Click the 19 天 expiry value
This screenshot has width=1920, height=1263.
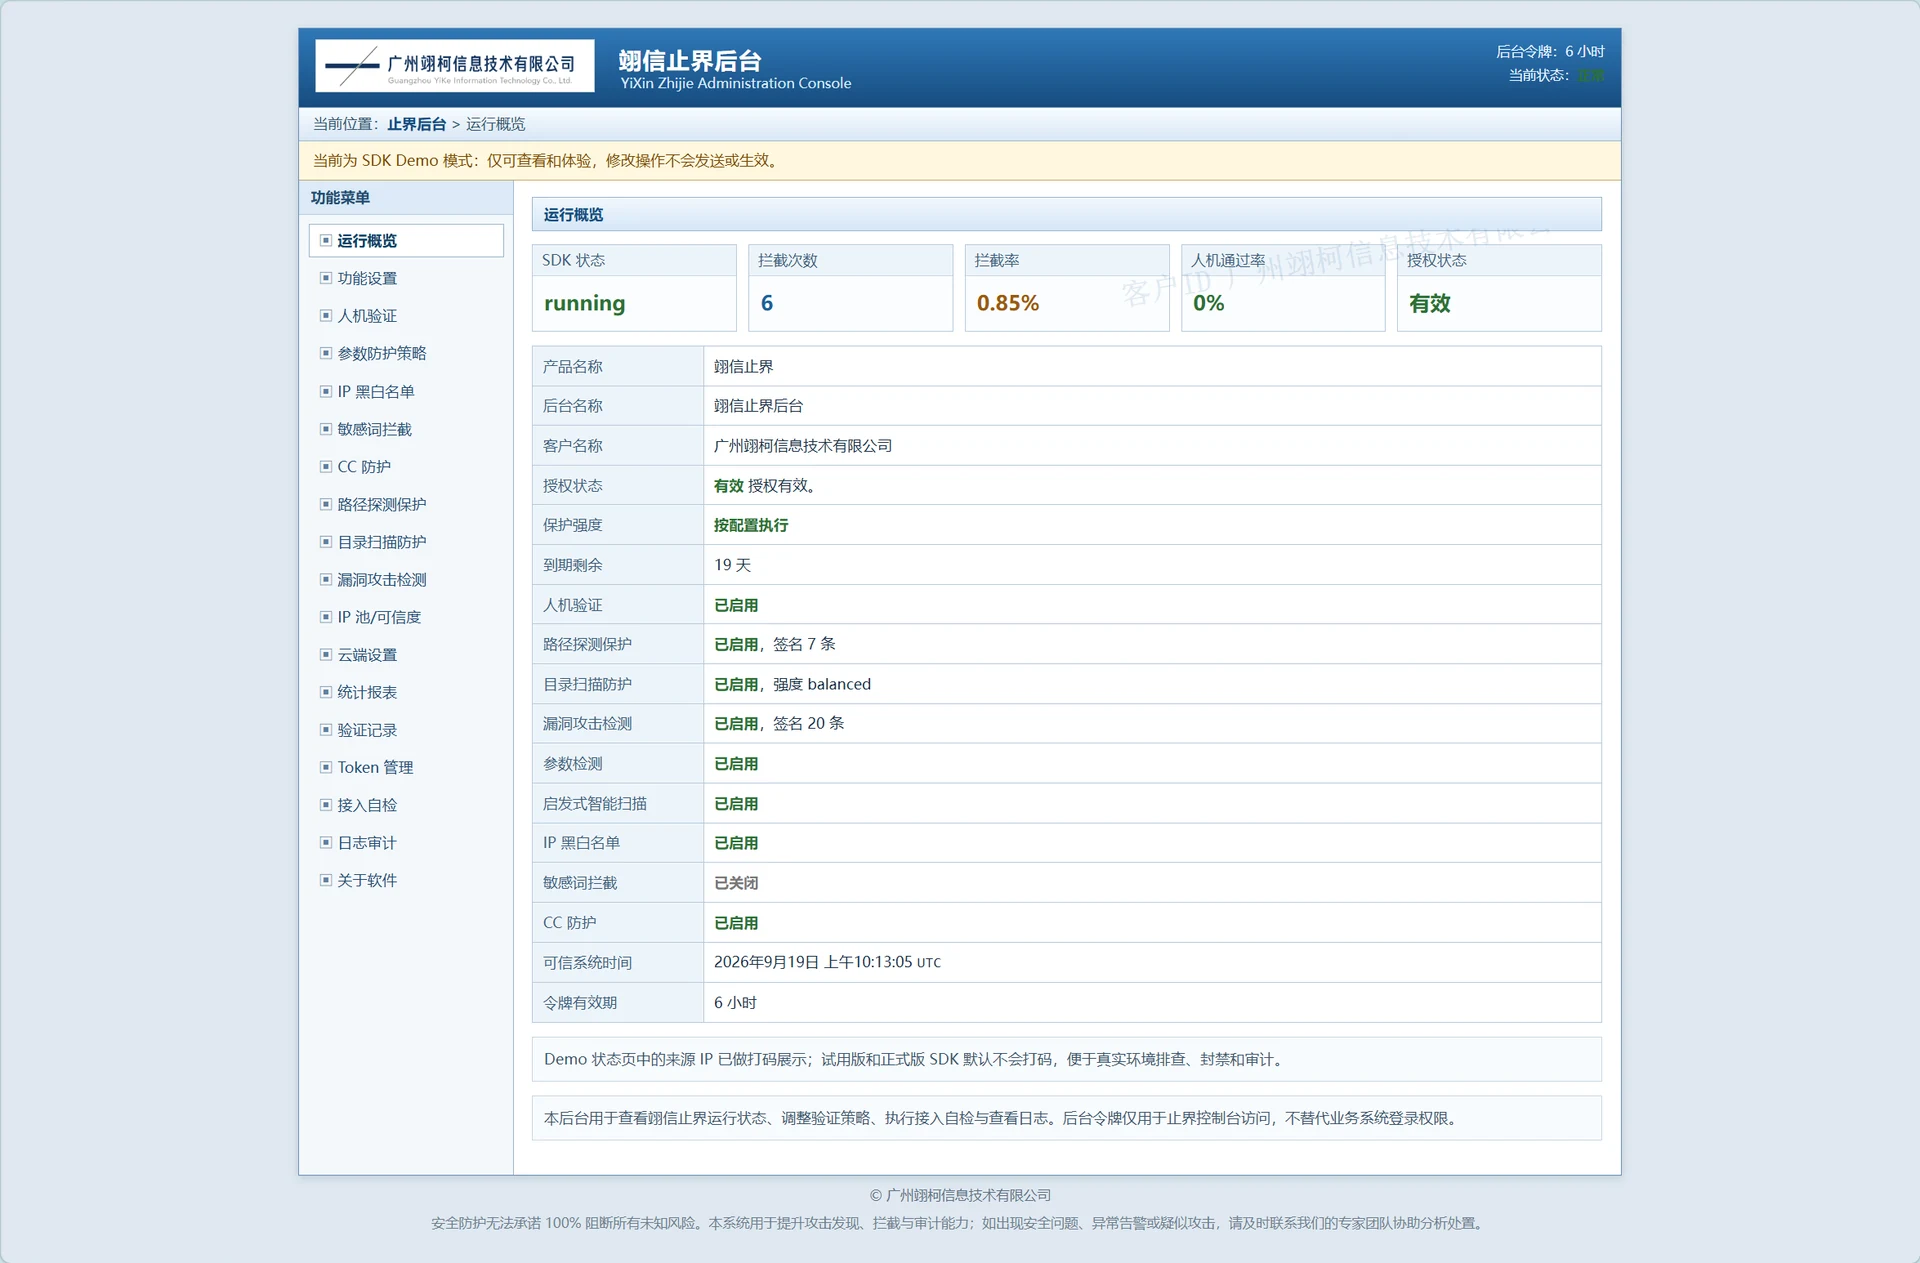coord(732,565)
